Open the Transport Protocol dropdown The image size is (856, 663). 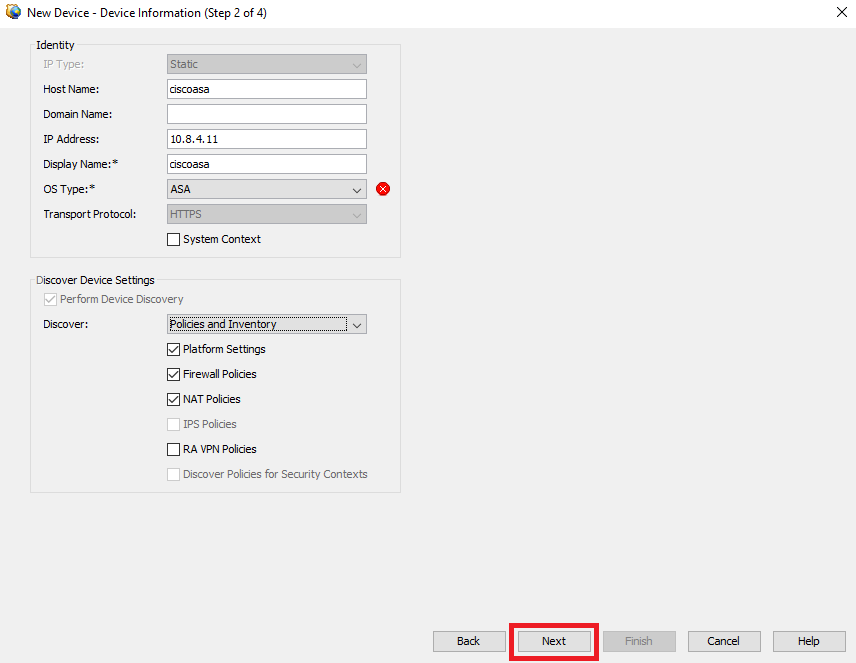click(266, 214)
